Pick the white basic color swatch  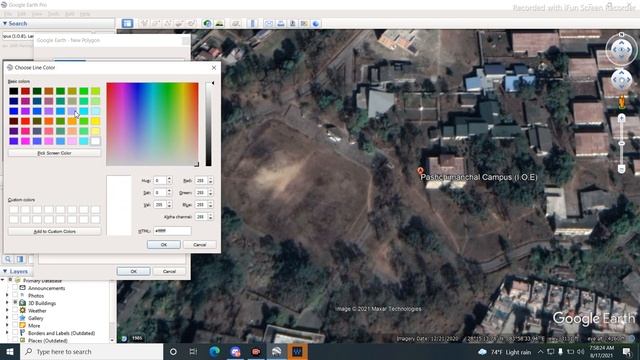pyautogui.click(x=95, y=141)
